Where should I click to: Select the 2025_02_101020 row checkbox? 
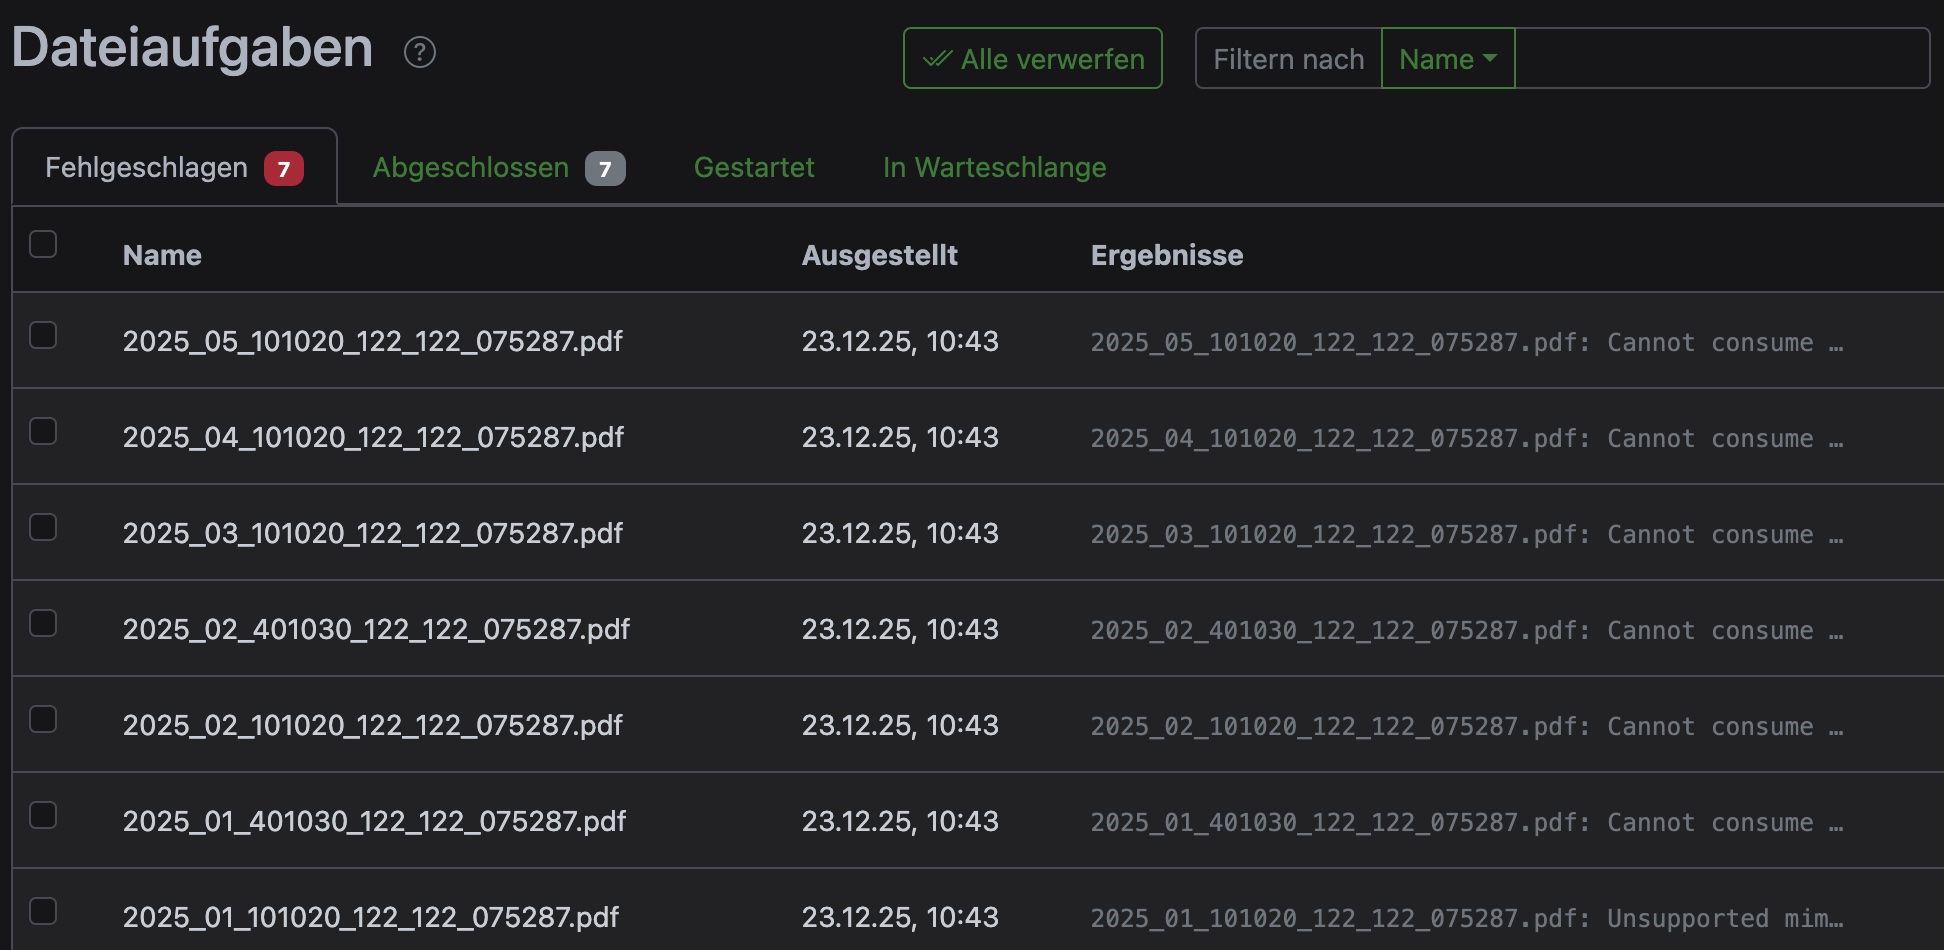(x=43, y=719)
